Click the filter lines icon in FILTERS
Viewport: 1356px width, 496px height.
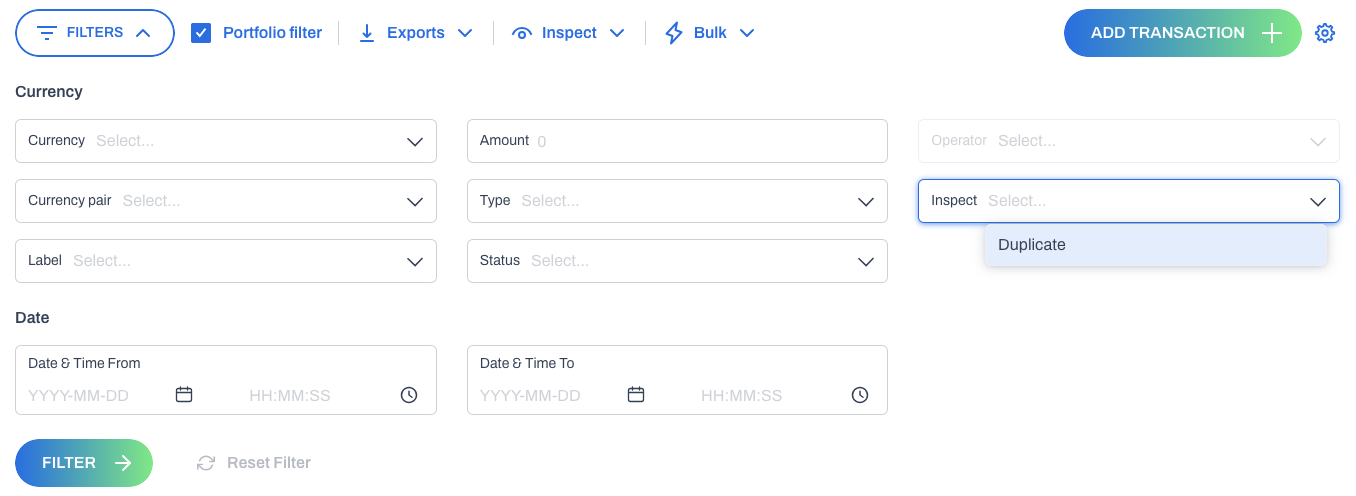point(47,33)
